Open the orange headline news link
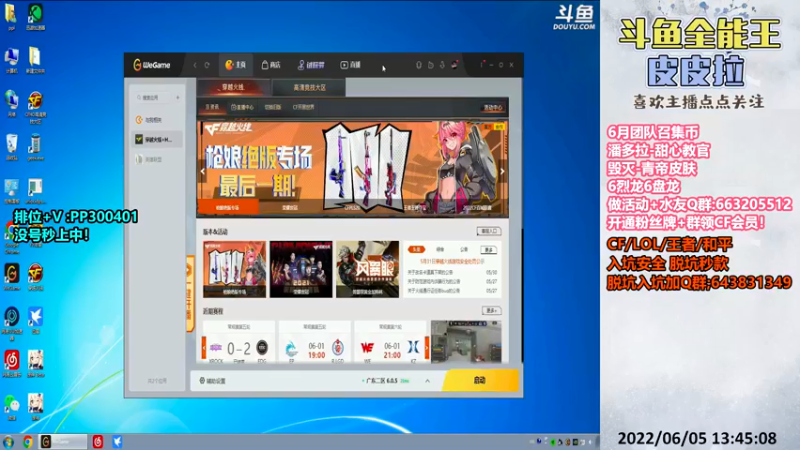 point(452,261)
